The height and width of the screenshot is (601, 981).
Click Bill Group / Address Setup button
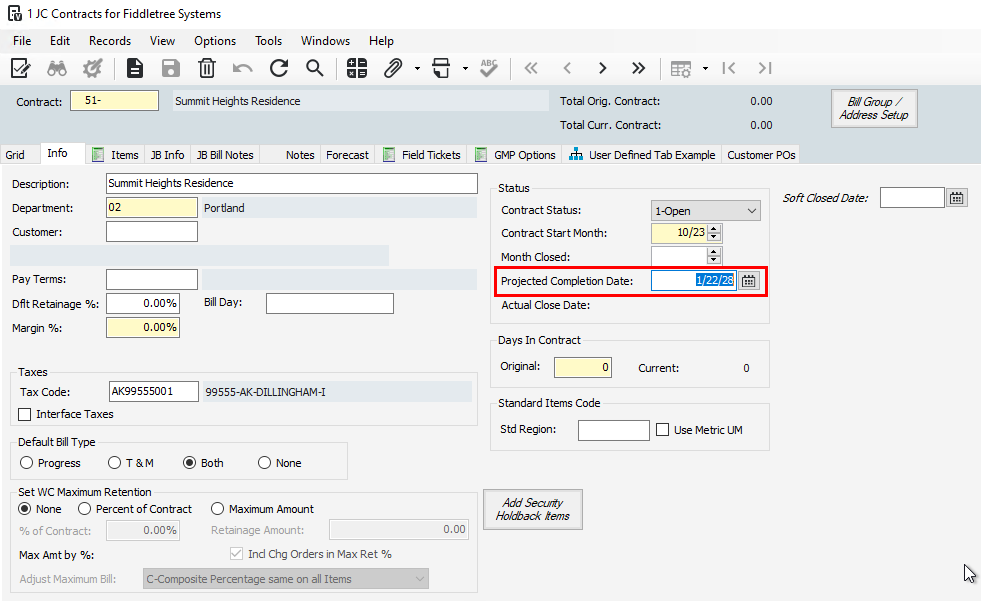pyautogui.click(x=874, y=109)
